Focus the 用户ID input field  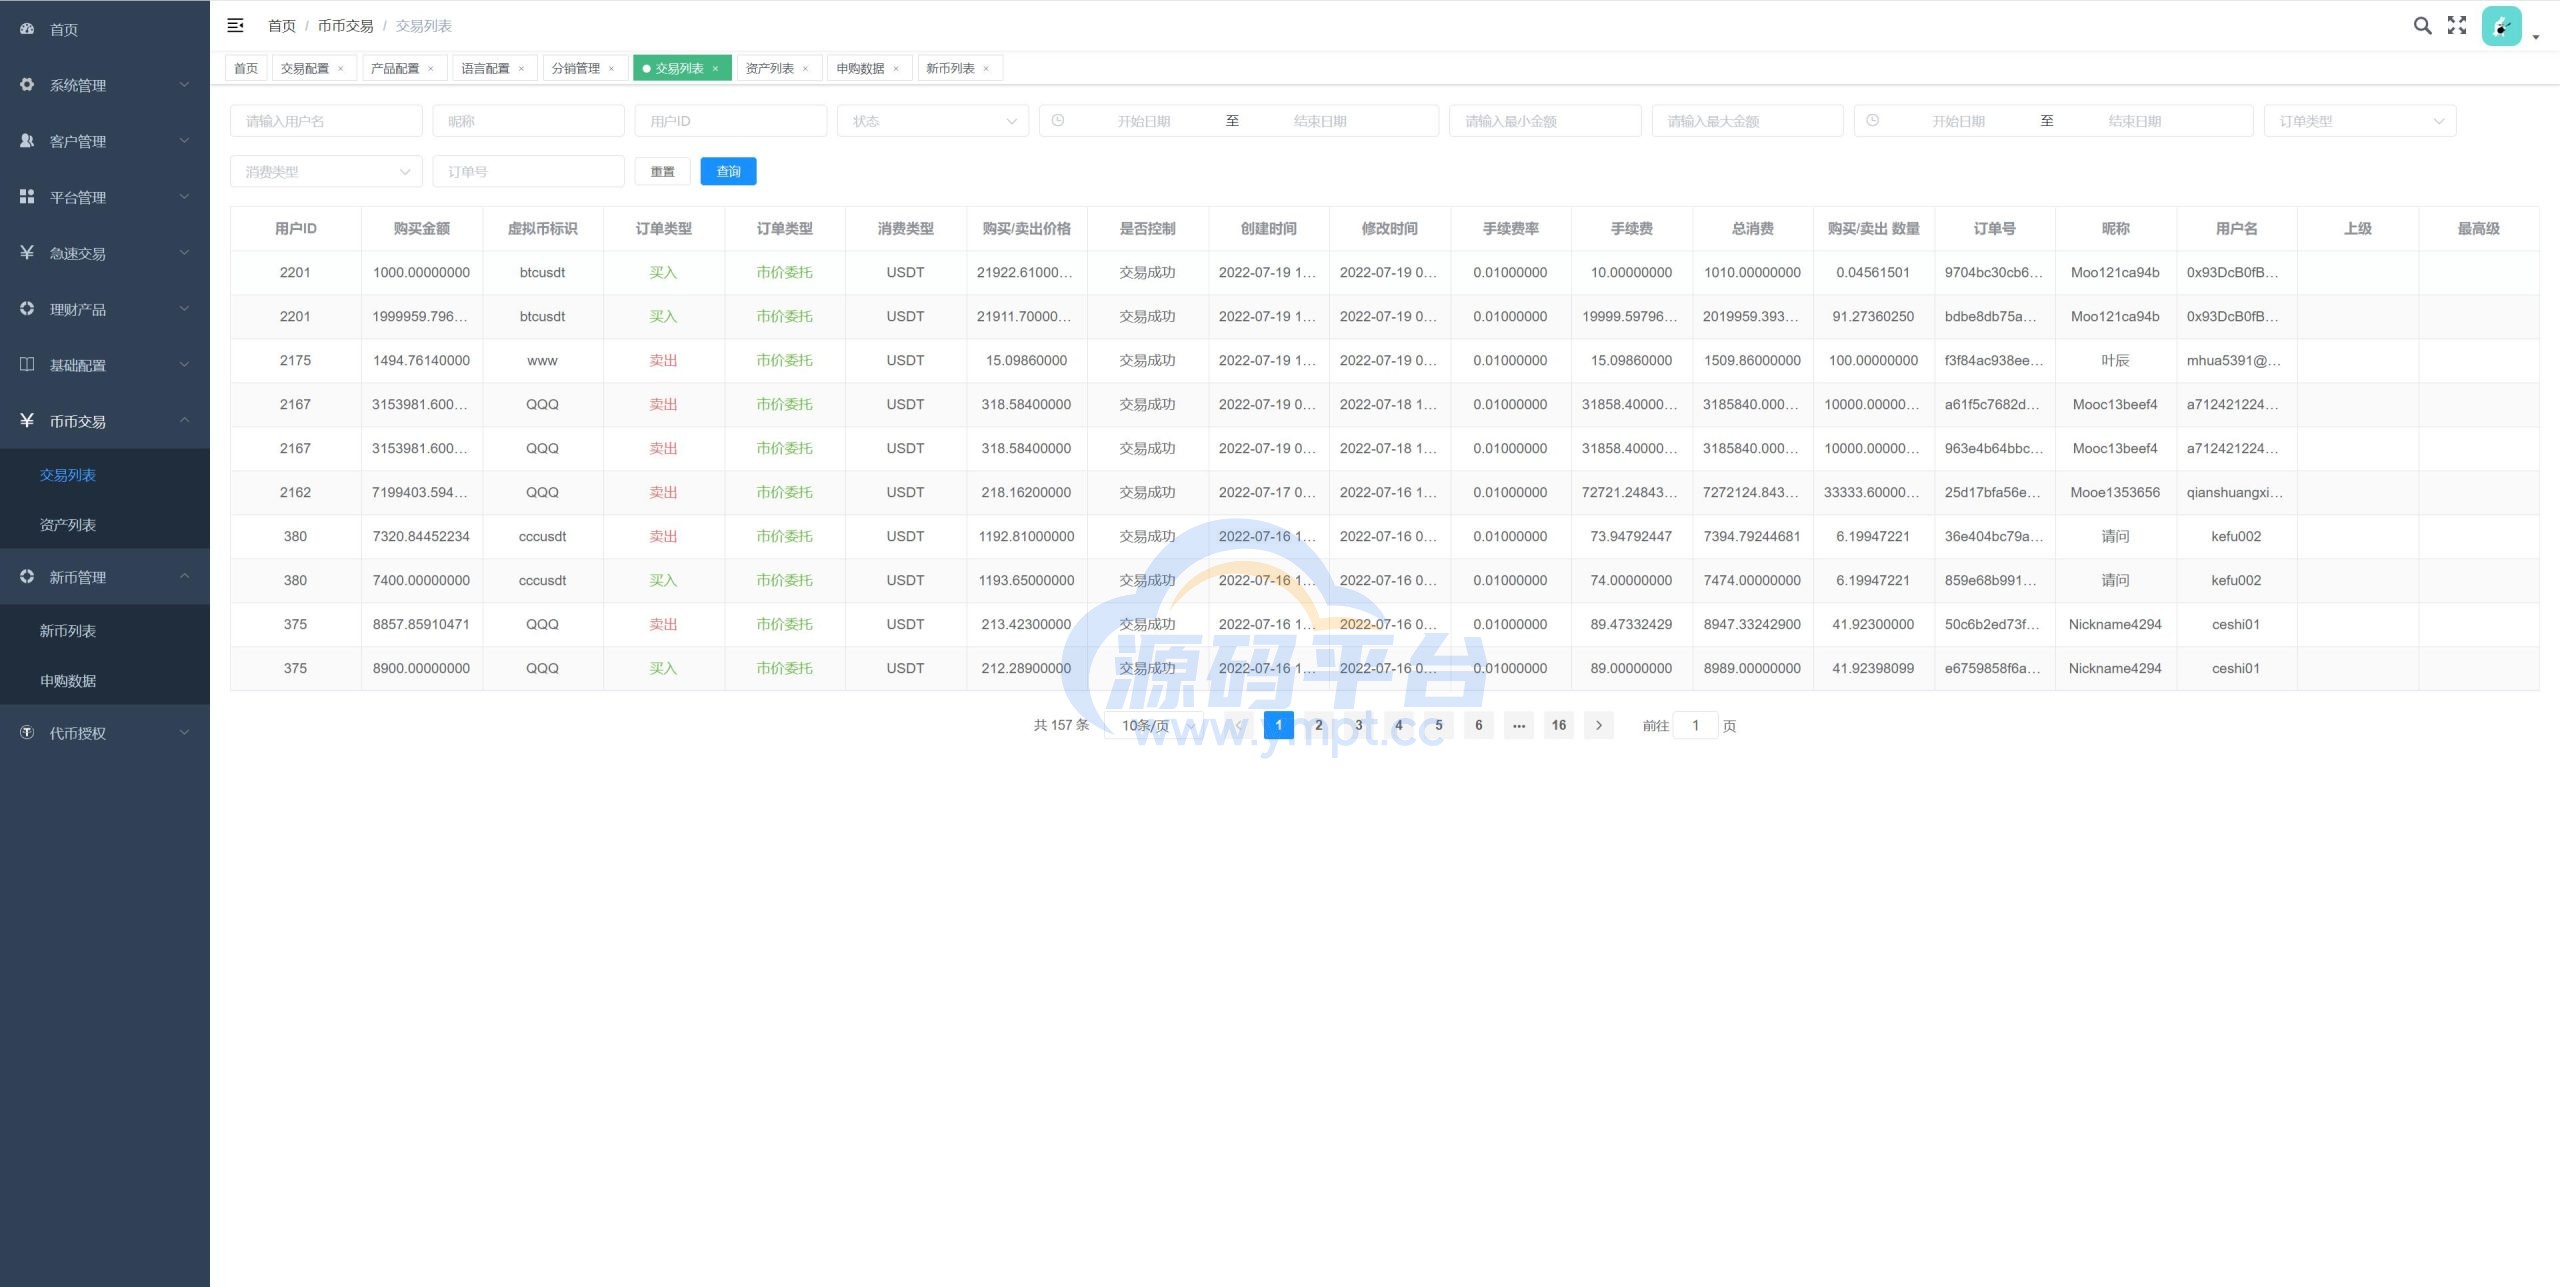point(731,121)
